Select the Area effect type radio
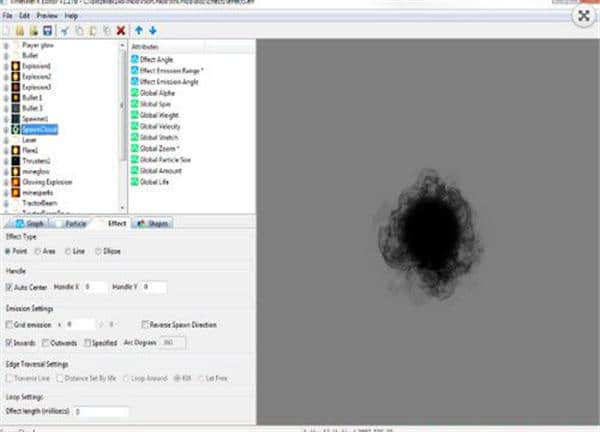The height and width of the screenshot is (432, 600). click(39, 252)
